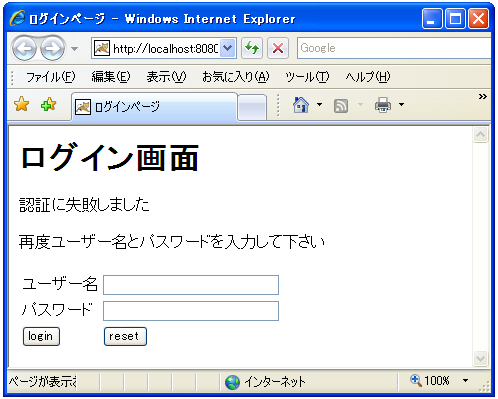Click the scrollbar up arrow
Viewport: 498px width, 399px height.
click(x=481, y=135)
